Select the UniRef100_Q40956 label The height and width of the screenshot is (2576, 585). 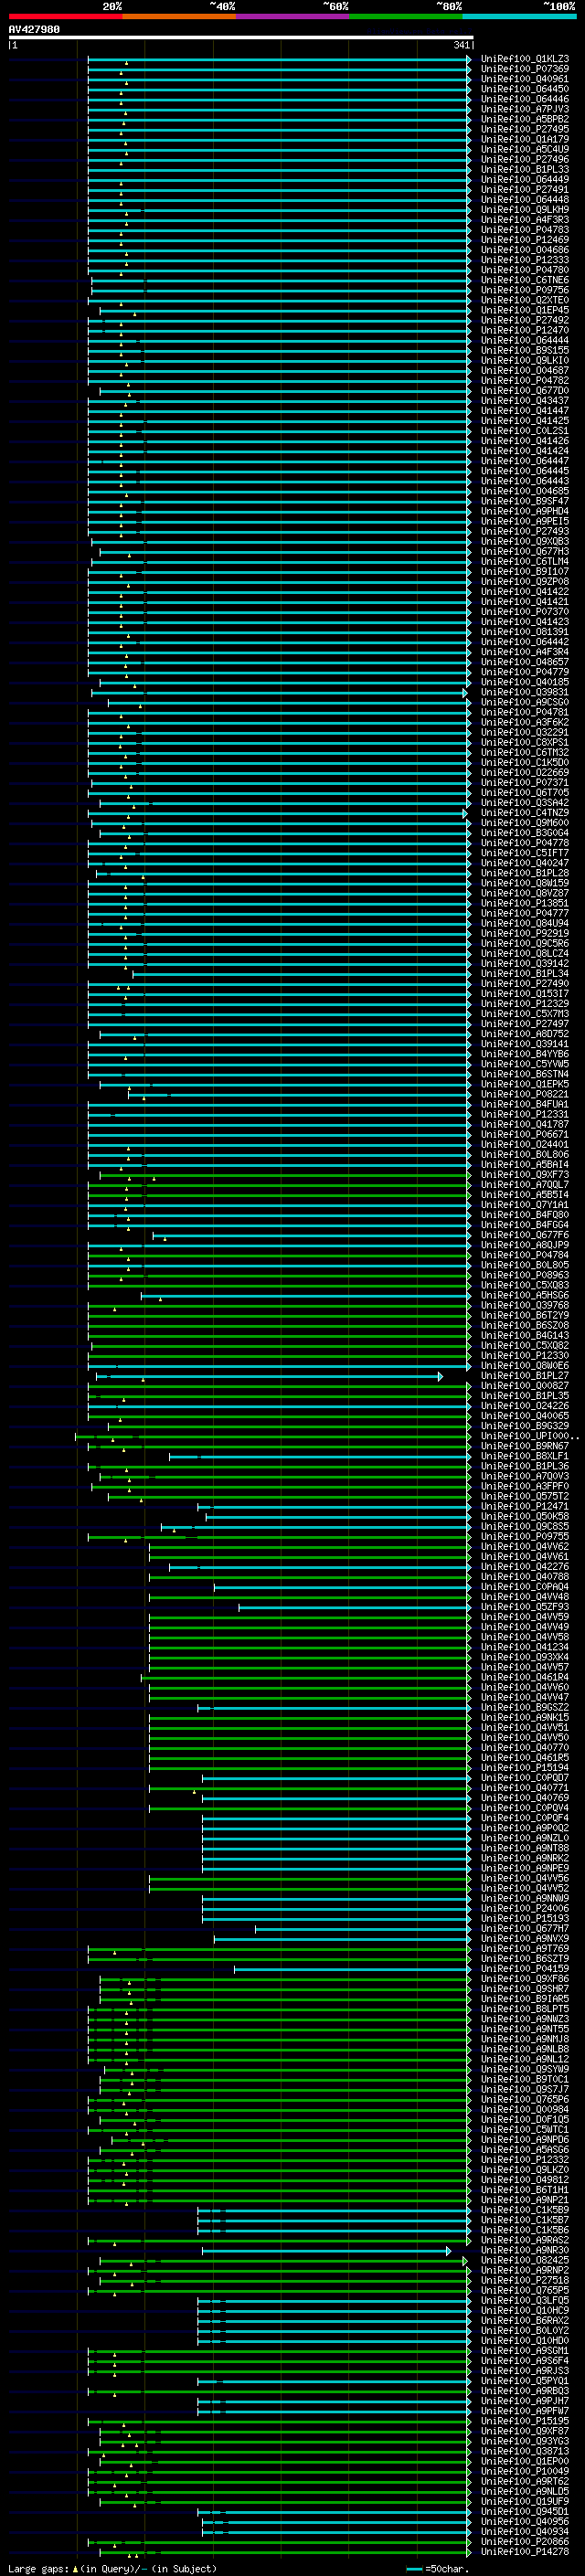525,2521
